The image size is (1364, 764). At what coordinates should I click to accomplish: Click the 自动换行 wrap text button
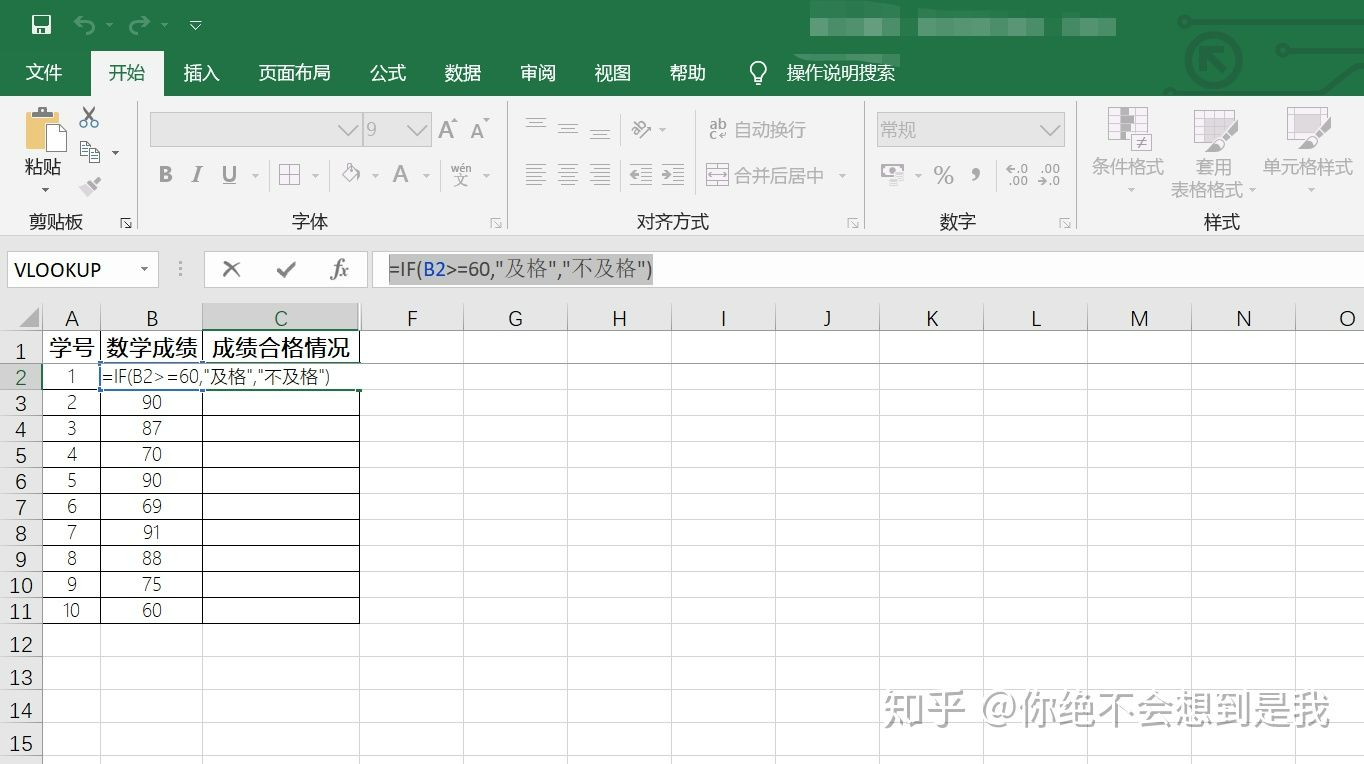tap(757, 129)
